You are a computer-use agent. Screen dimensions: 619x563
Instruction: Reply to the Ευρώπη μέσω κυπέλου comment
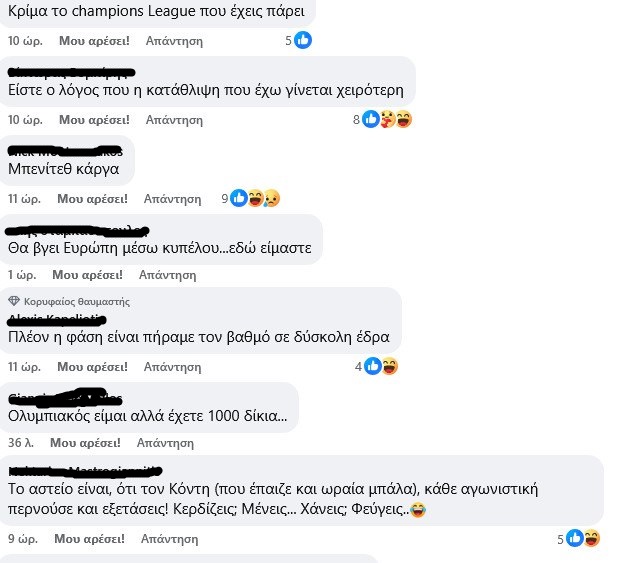coord(167,275)
